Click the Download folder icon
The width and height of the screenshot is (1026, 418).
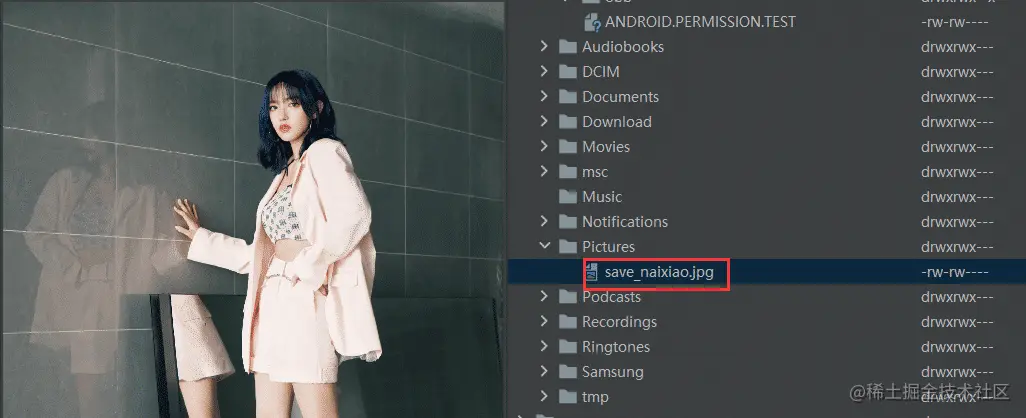(567, 121)
